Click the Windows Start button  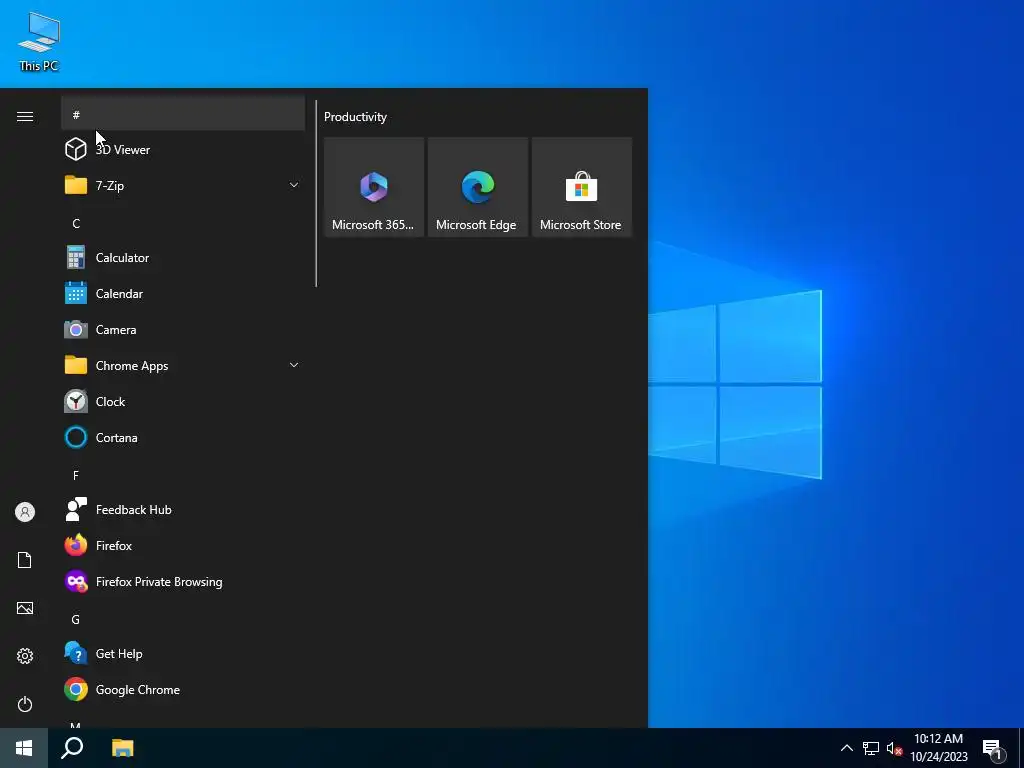(24, 748)
